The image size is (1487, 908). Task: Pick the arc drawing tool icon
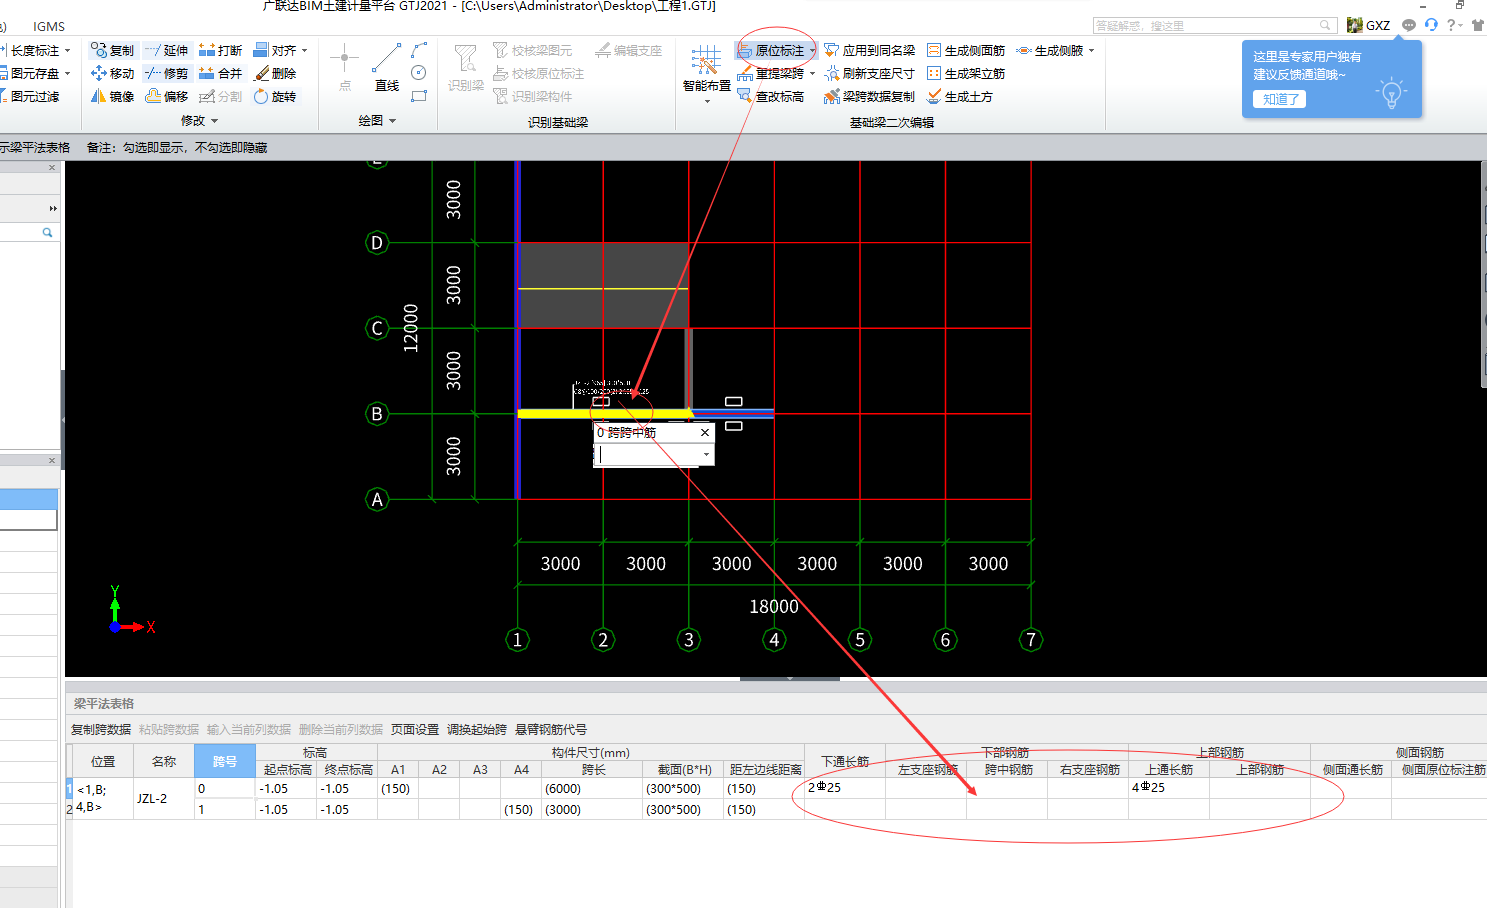[419, 49]
